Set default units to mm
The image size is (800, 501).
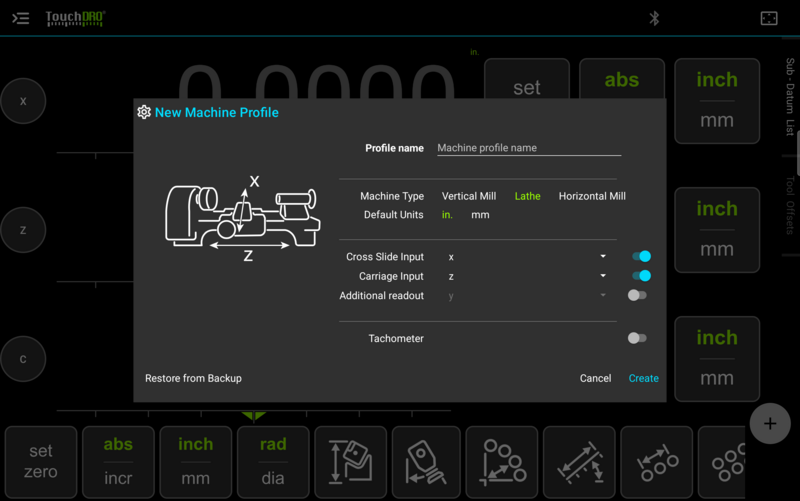pyautogui.click(x=480, y=215)
